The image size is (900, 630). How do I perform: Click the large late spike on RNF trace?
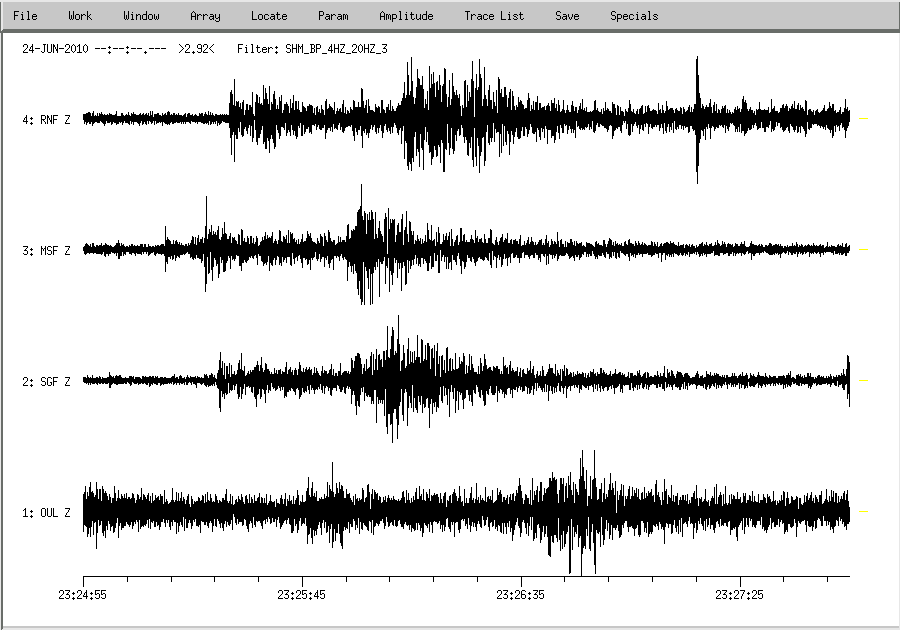(x=697, y=119)
